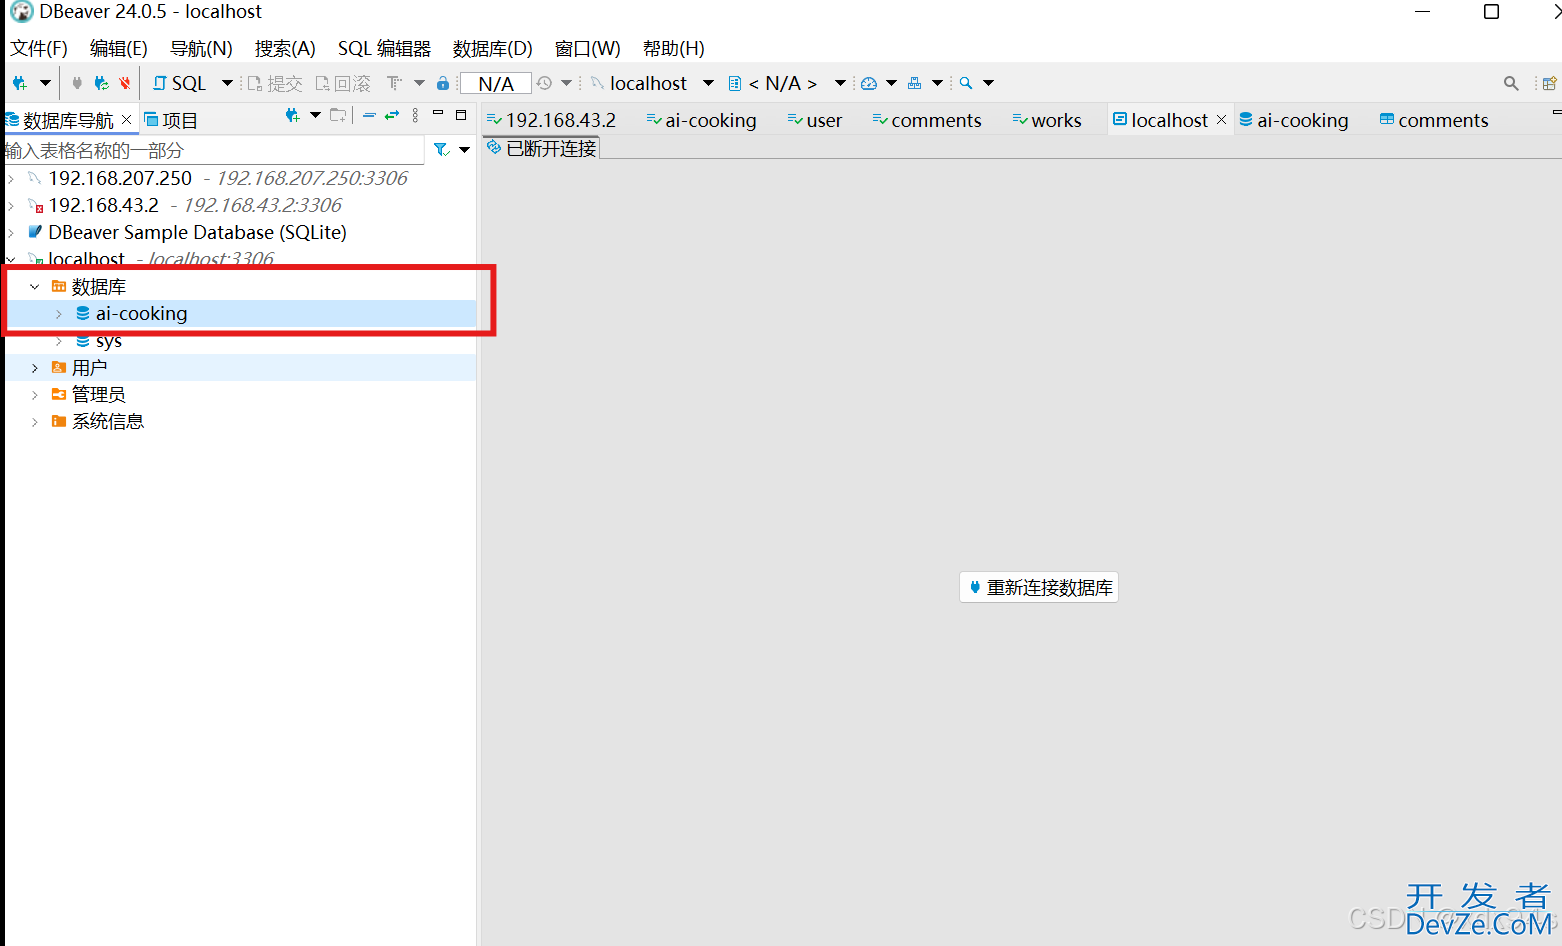Click the transaction history clock icon

pyautogui.click(x=544, y=83)
